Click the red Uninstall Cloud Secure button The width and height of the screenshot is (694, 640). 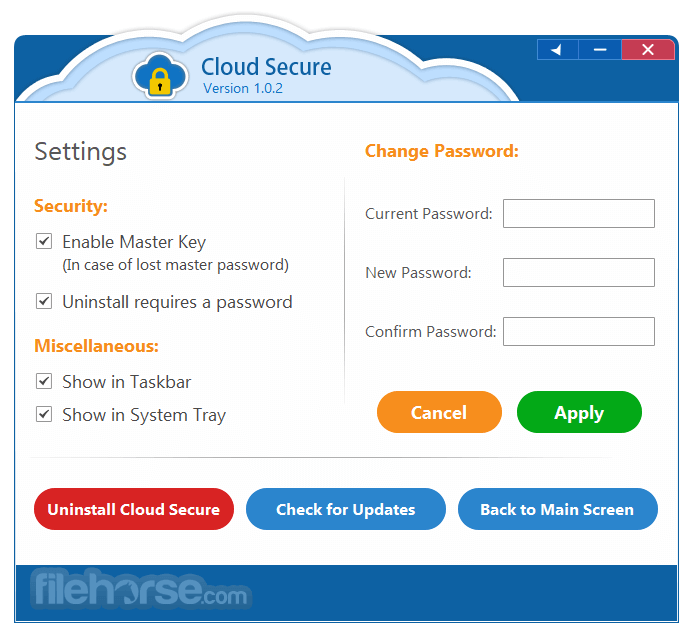[134, 509]
